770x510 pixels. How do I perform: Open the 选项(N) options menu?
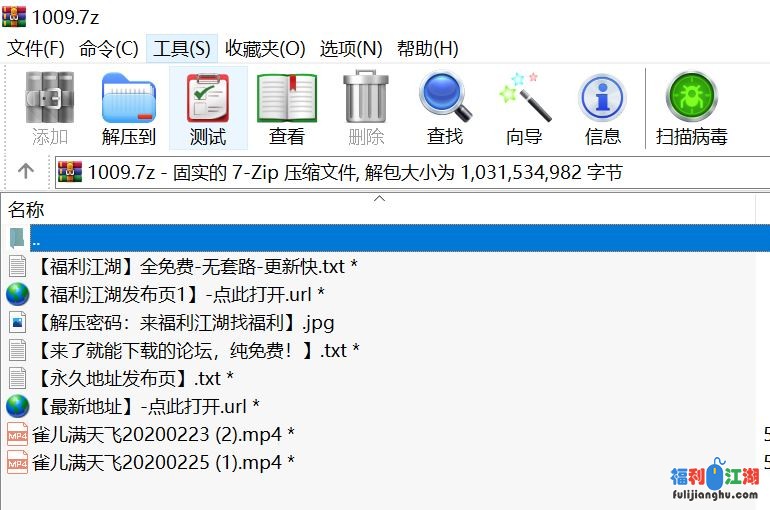[x=351, y=48]
